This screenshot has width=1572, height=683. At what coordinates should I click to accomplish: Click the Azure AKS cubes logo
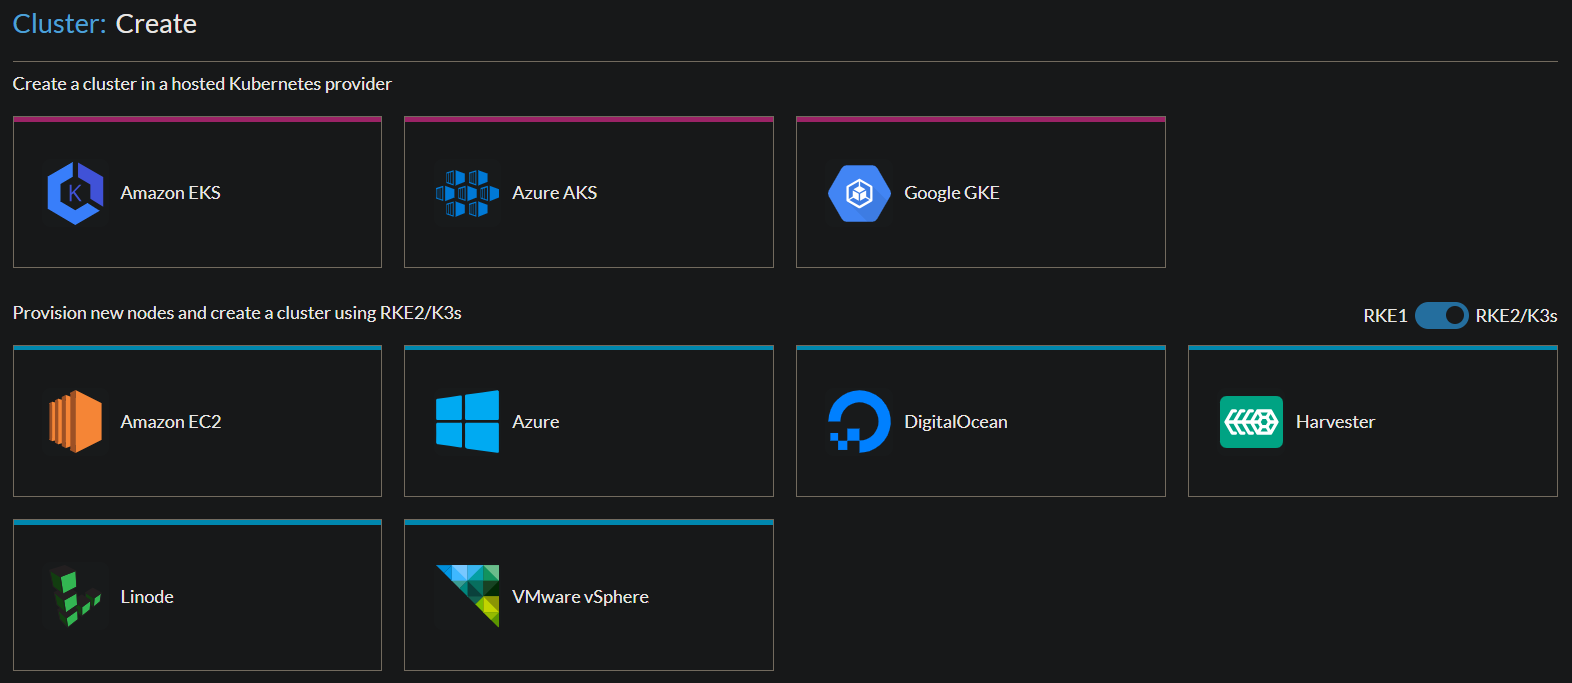467,193
